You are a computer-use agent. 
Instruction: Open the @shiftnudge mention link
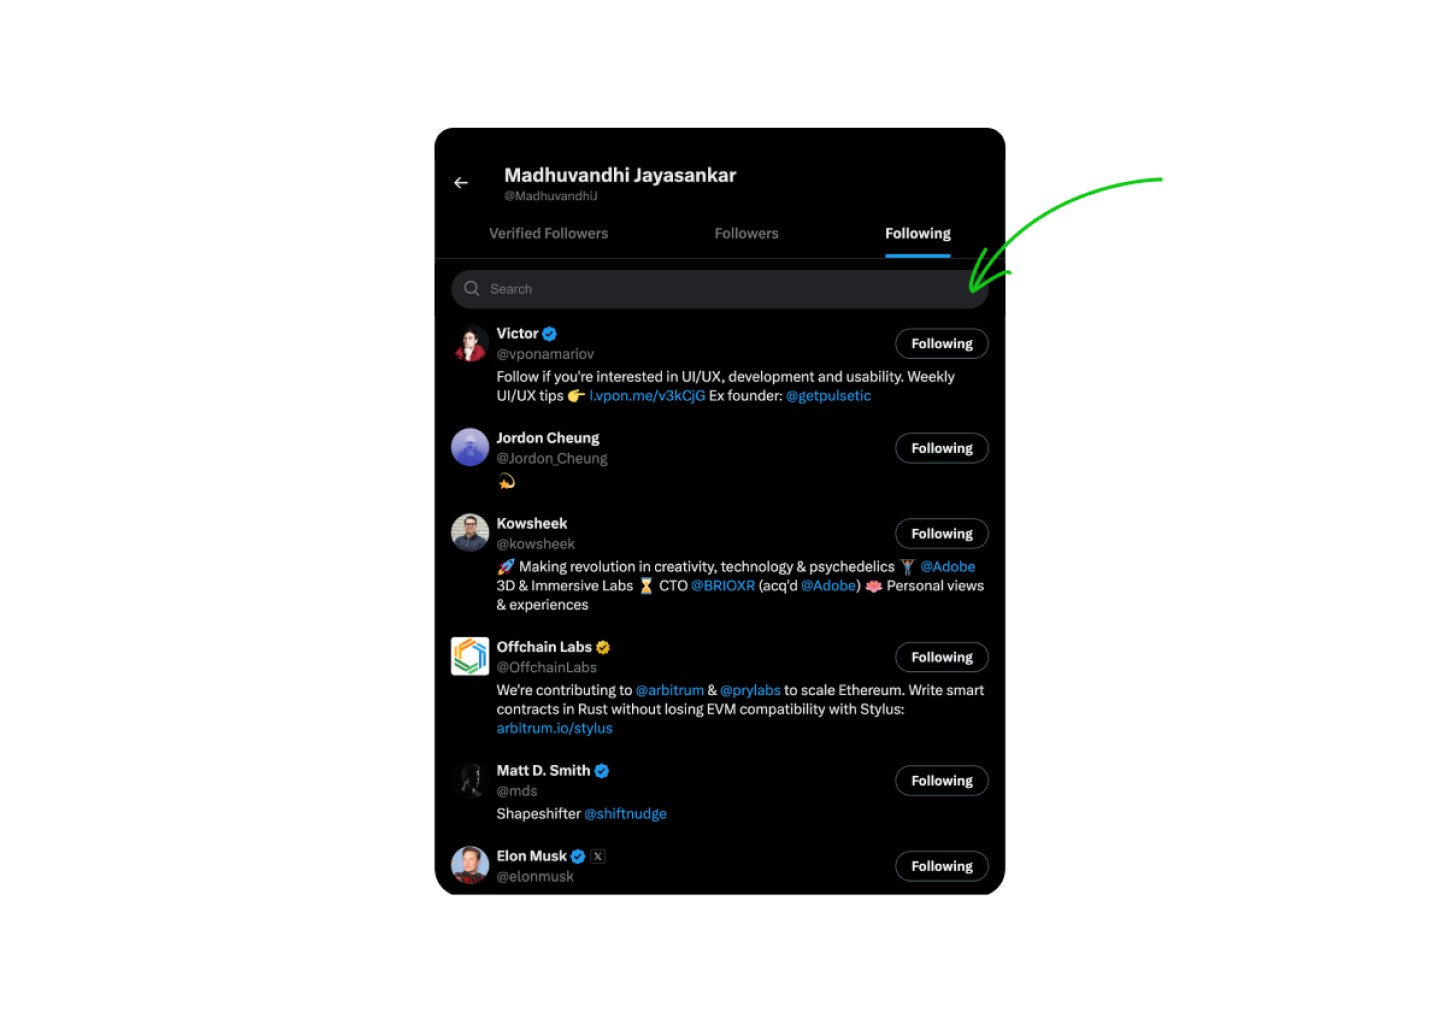coord(626,814)
